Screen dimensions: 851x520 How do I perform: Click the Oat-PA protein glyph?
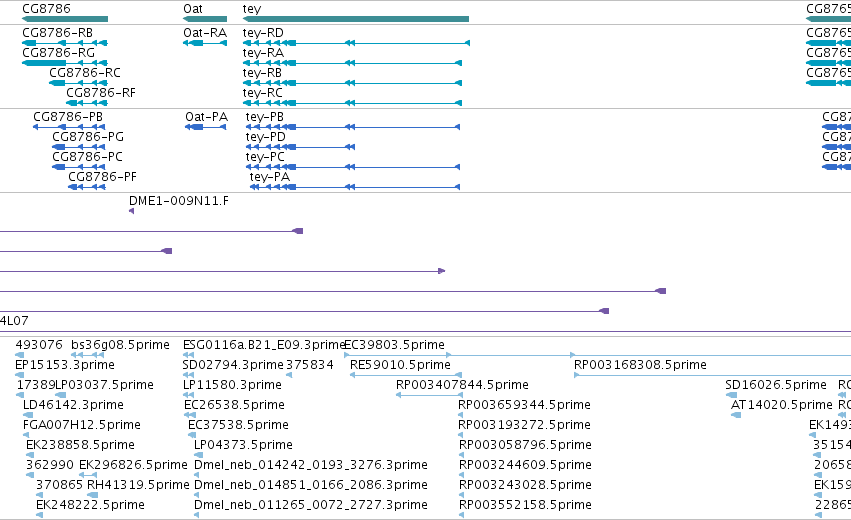pos(205,127)
